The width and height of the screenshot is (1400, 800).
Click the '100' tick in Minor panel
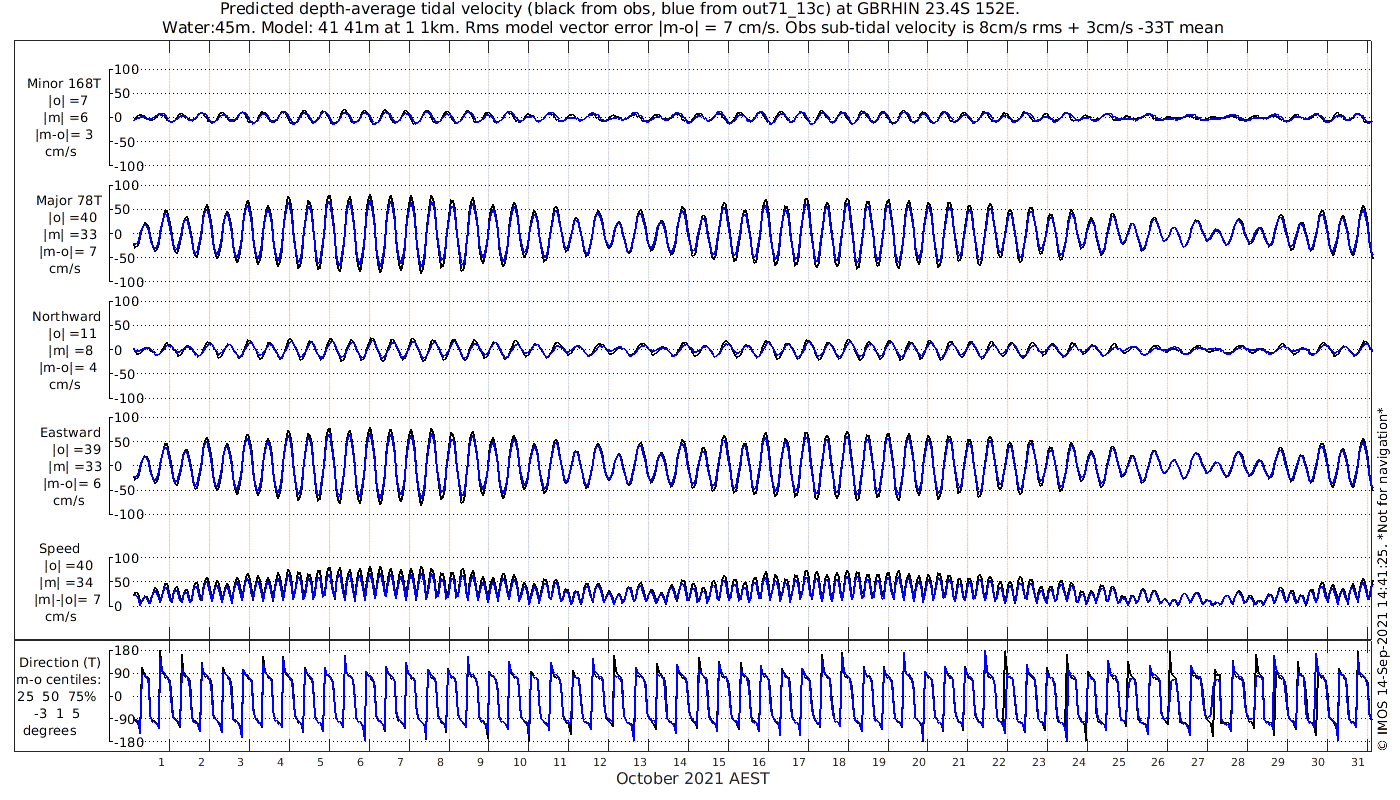tap(127, 69)
